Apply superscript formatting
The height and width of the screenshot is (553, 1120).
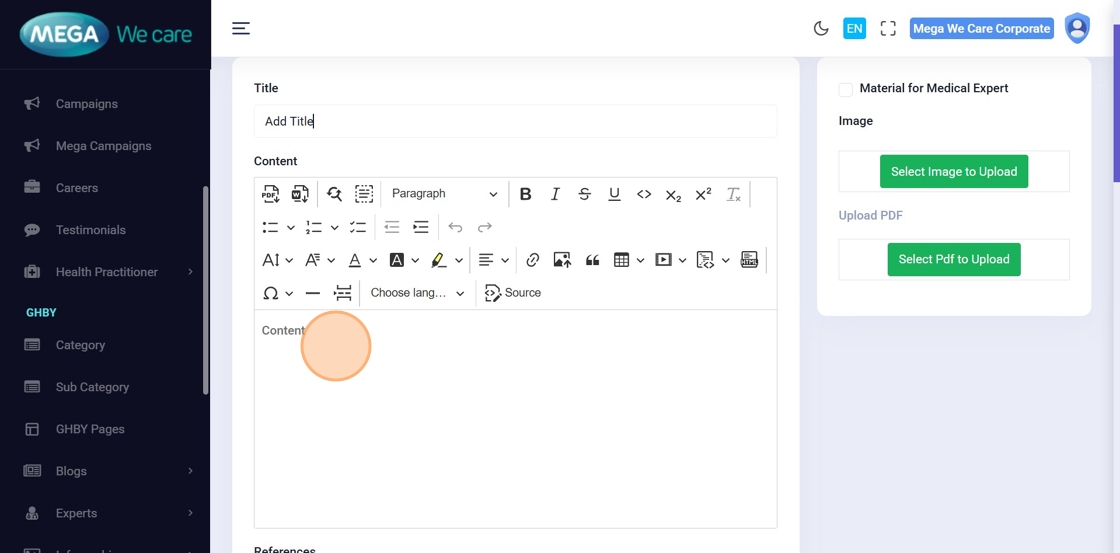(703, 194)
